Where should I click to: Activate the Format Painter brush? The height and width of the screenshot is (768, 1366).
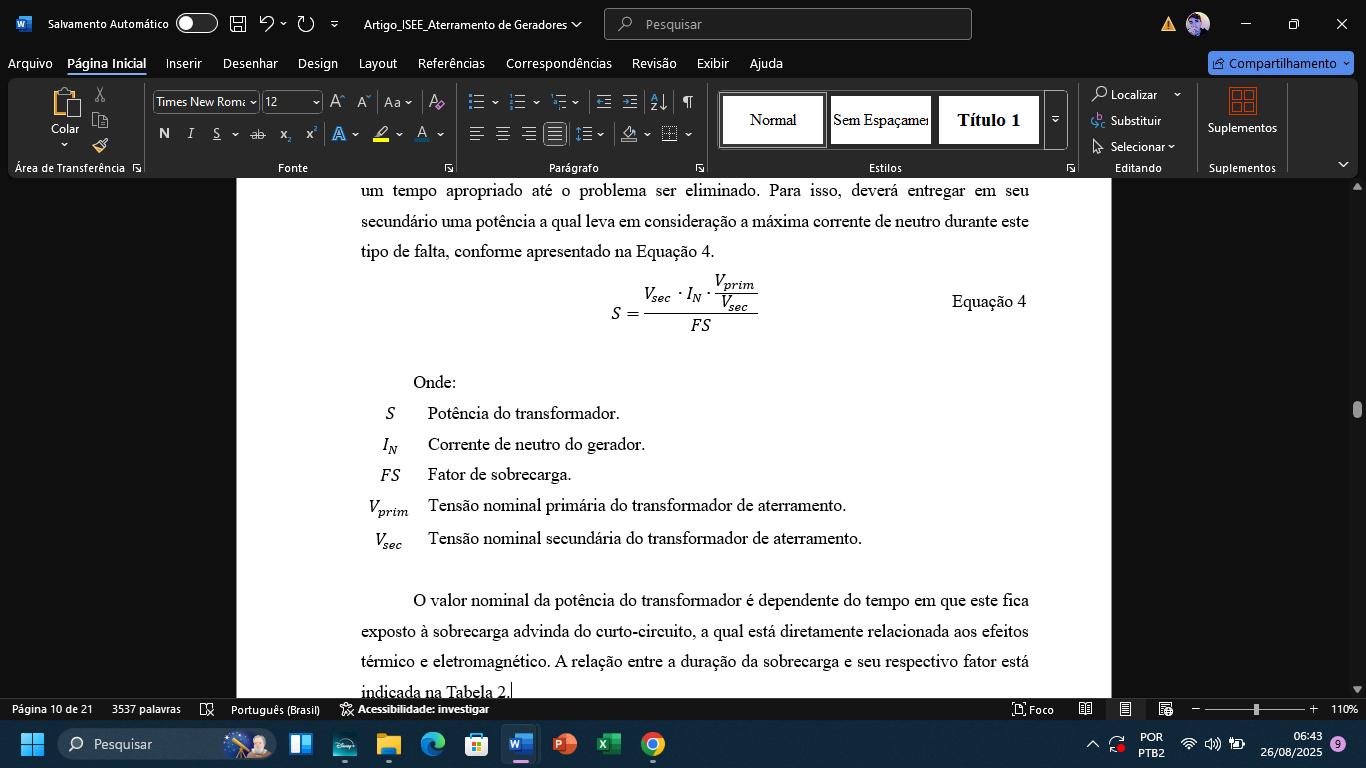click(100, 145)
